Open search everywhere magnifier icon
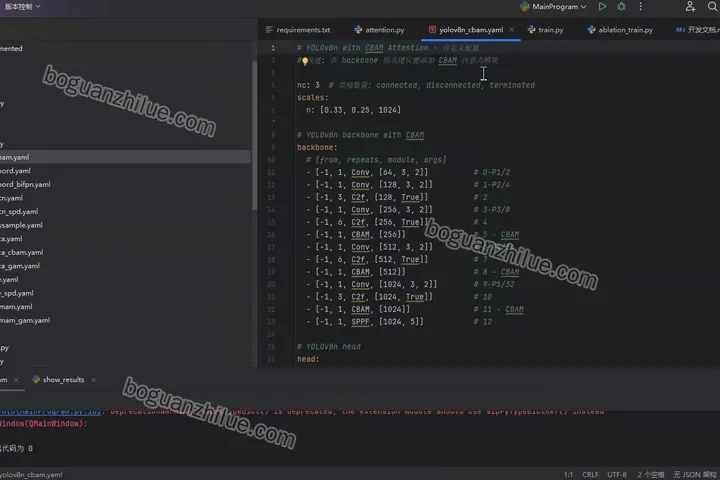The height and width of the screenshot is (480, 720). (713, 6)
